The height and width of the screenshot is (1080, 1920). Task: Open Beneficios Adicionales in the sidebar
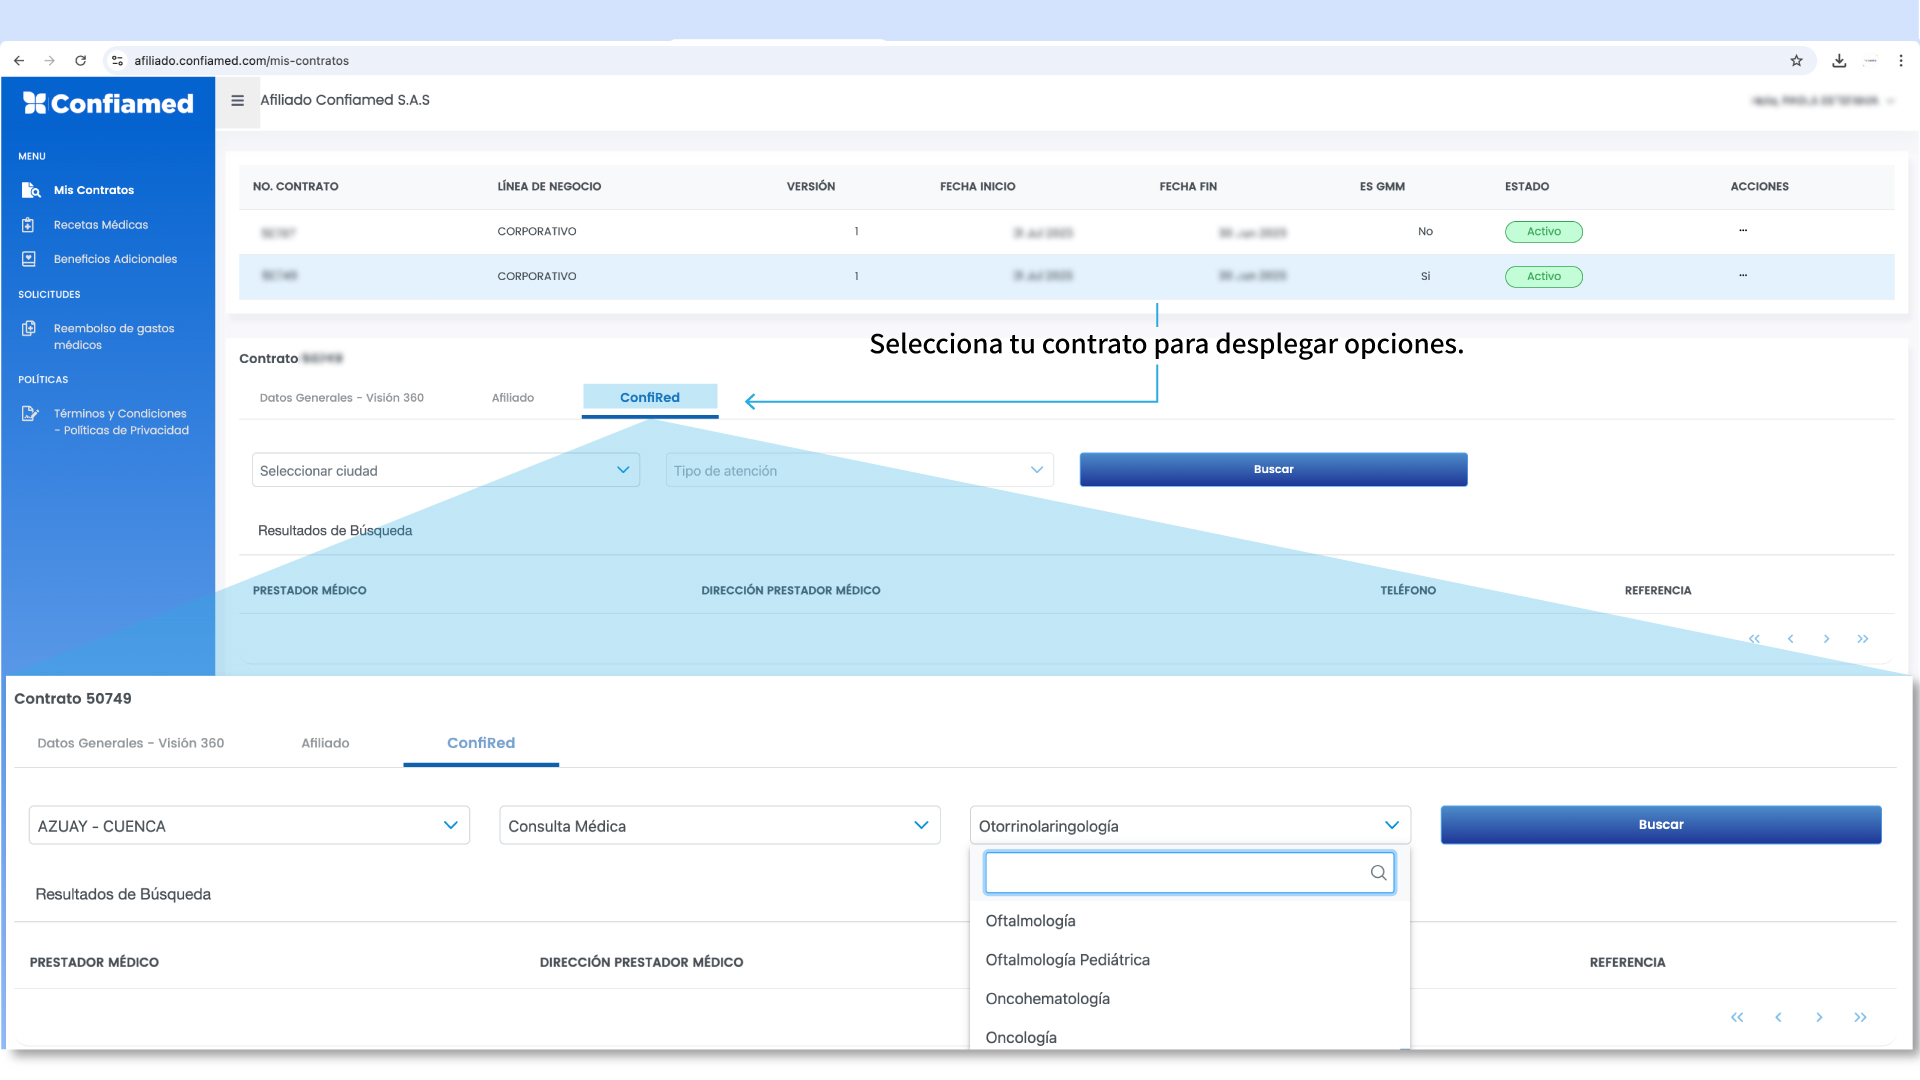tap(115, 259)
